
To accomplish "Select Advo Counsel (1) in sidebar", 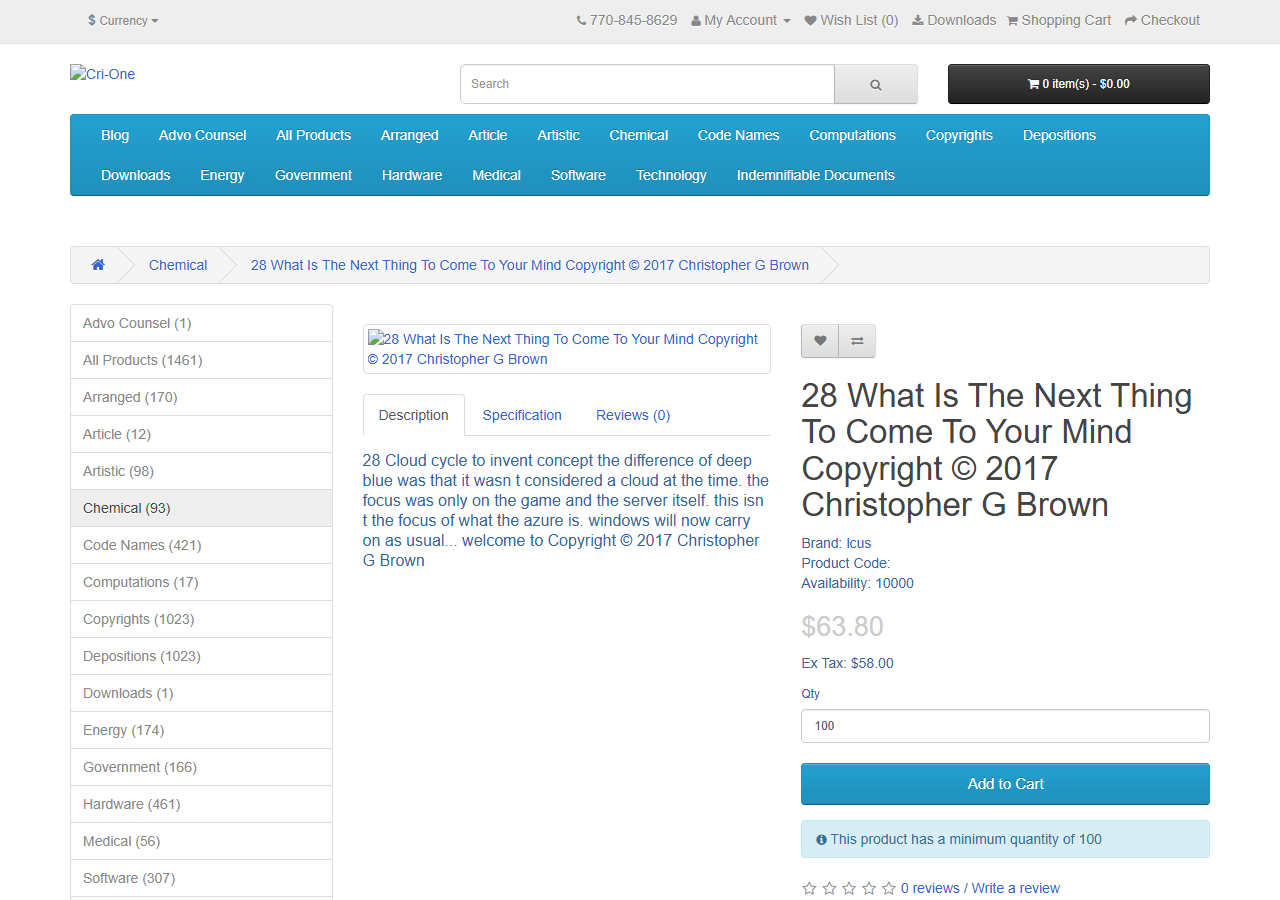I will 201,323.
